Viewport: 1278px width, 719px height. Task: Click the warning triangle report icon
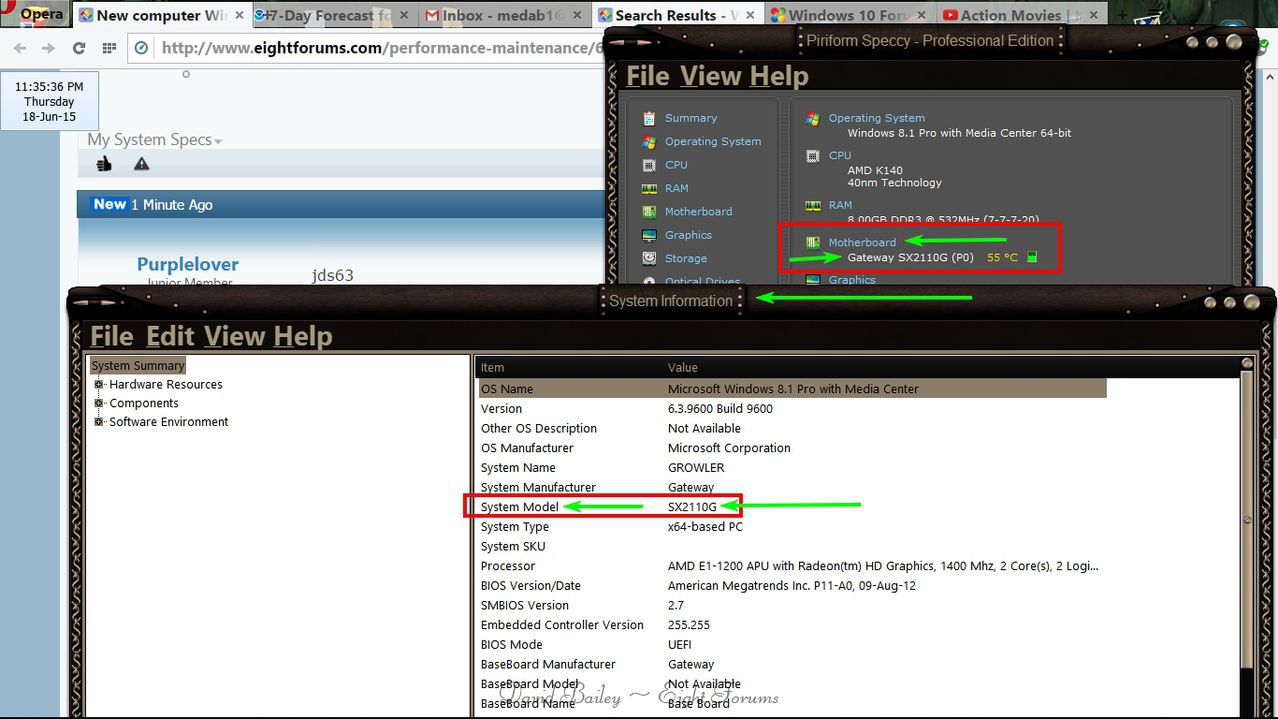click(x=142, y=163)
